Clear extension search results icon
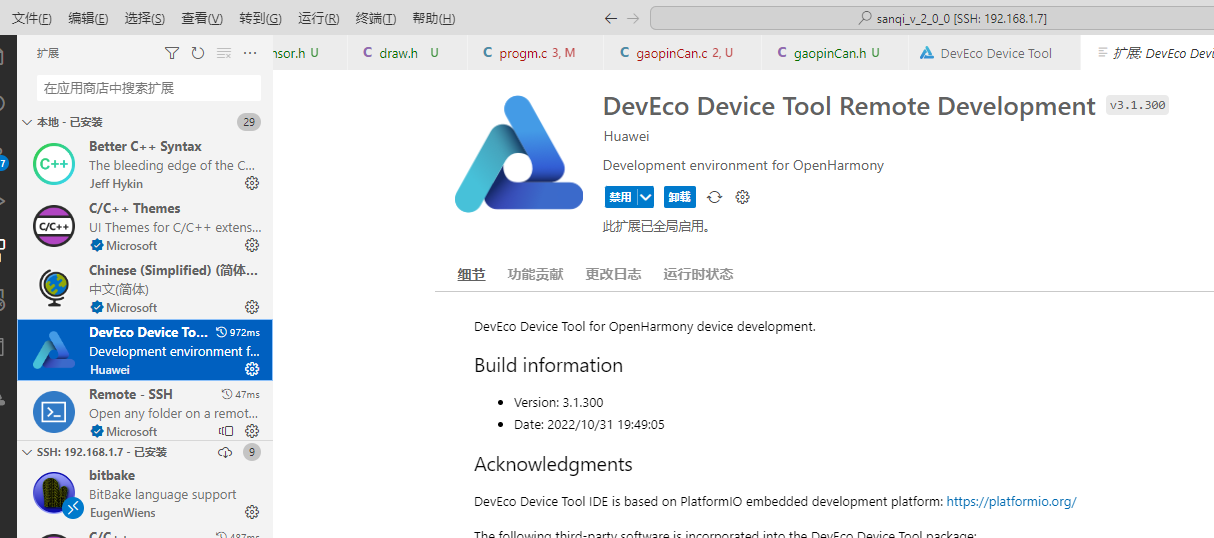1214x538 pixels. coord(224,53)
